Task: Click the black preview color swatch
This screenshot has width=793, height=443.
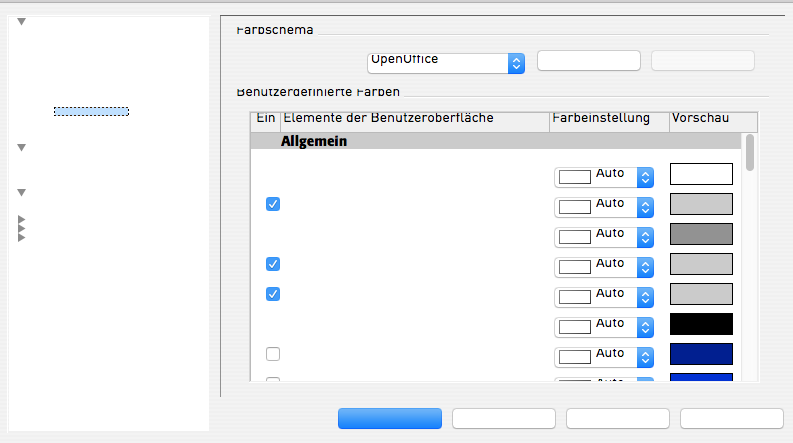Action: coord(701,324)
